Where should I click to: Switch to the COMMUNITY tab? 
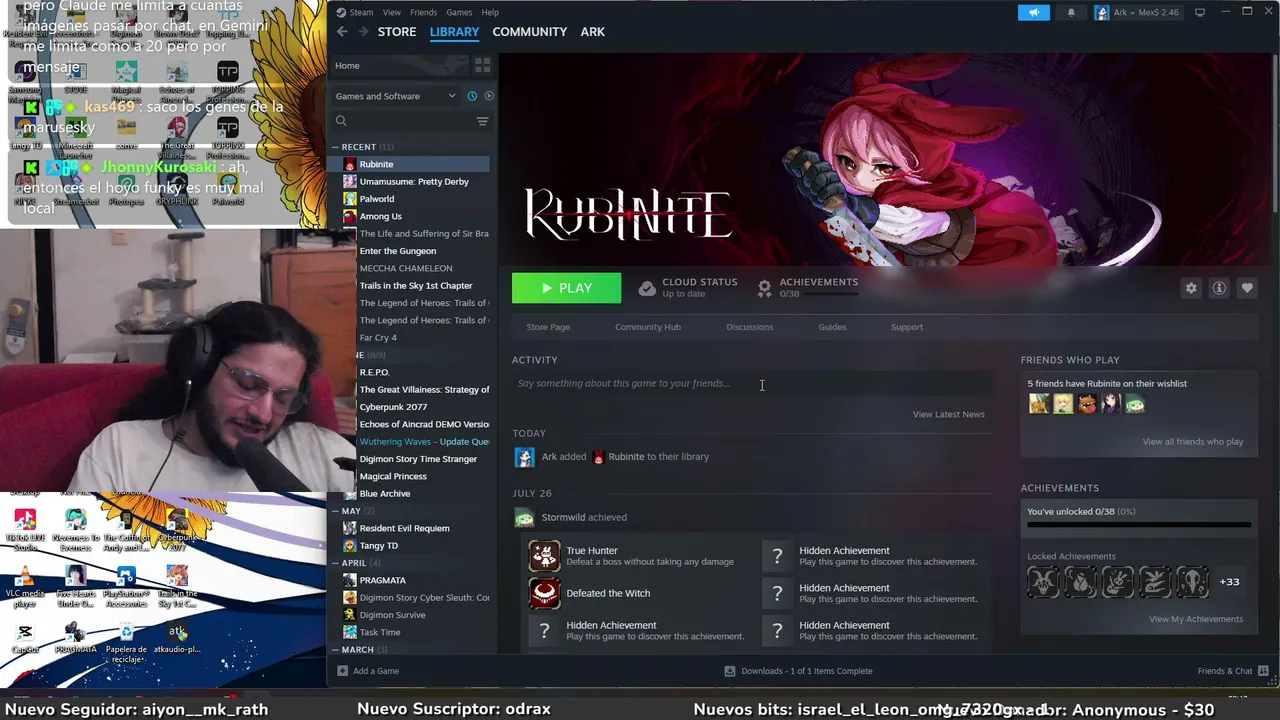pyautogui.click(x=530, y=32)
